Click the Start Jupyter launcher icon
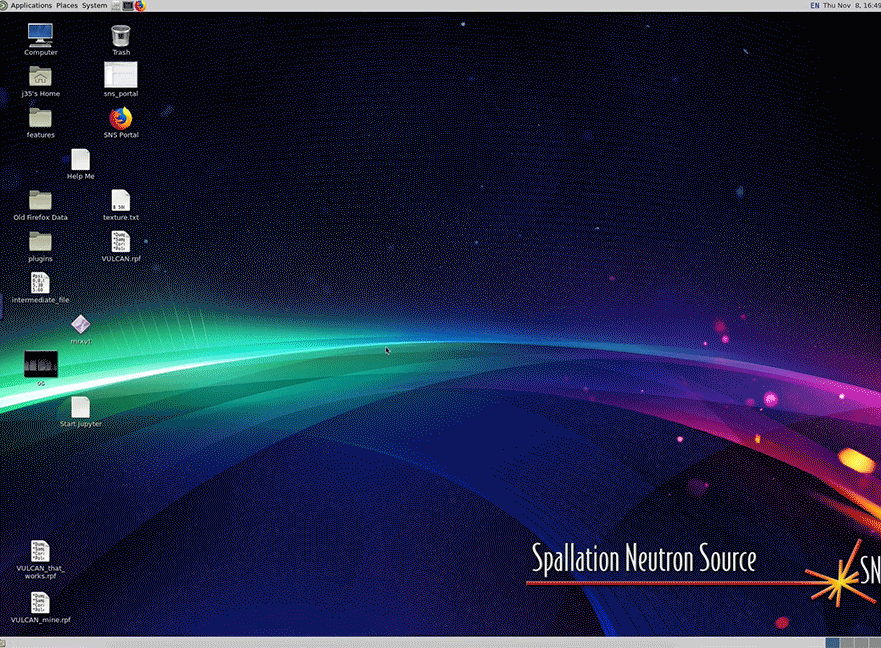Screen dimensions: 881x648 click(x=81, y=407)
